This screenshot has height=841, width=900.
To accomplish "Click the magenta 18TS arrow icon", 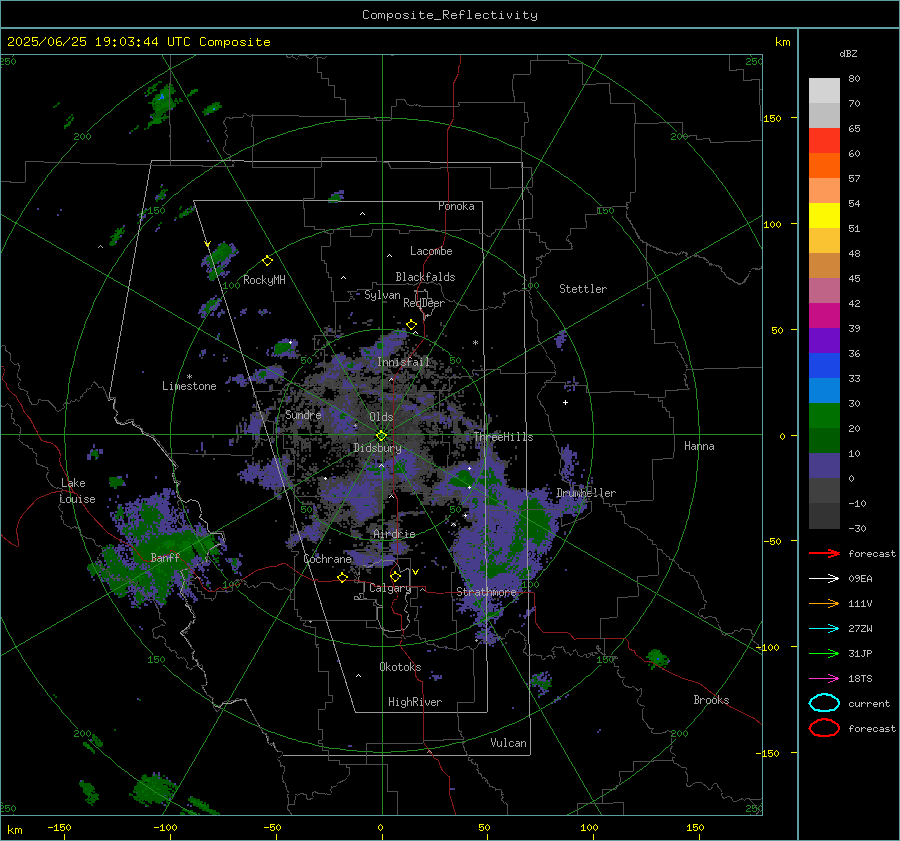I will click(x=824, y=679).
